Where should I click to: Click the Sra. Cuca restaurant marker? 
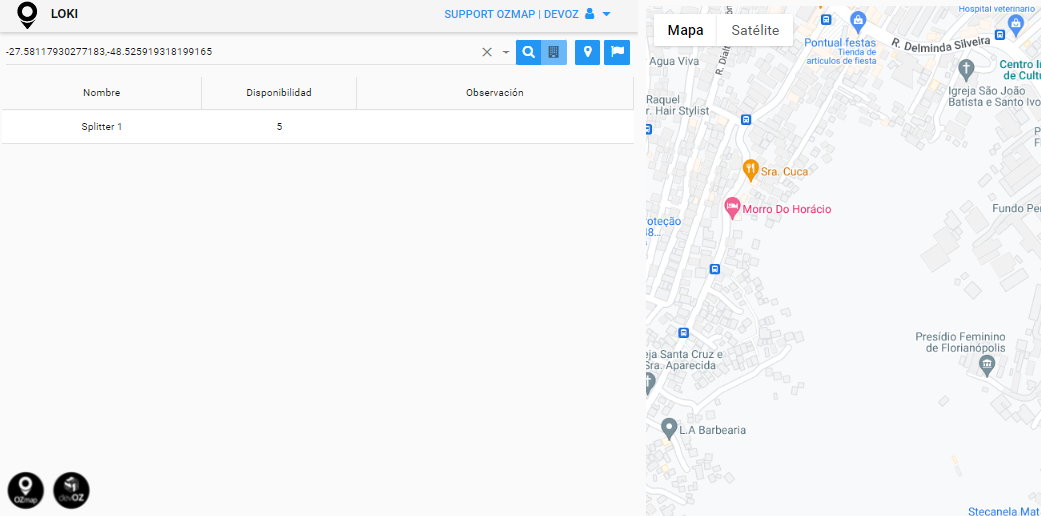[x=750, y=170]
